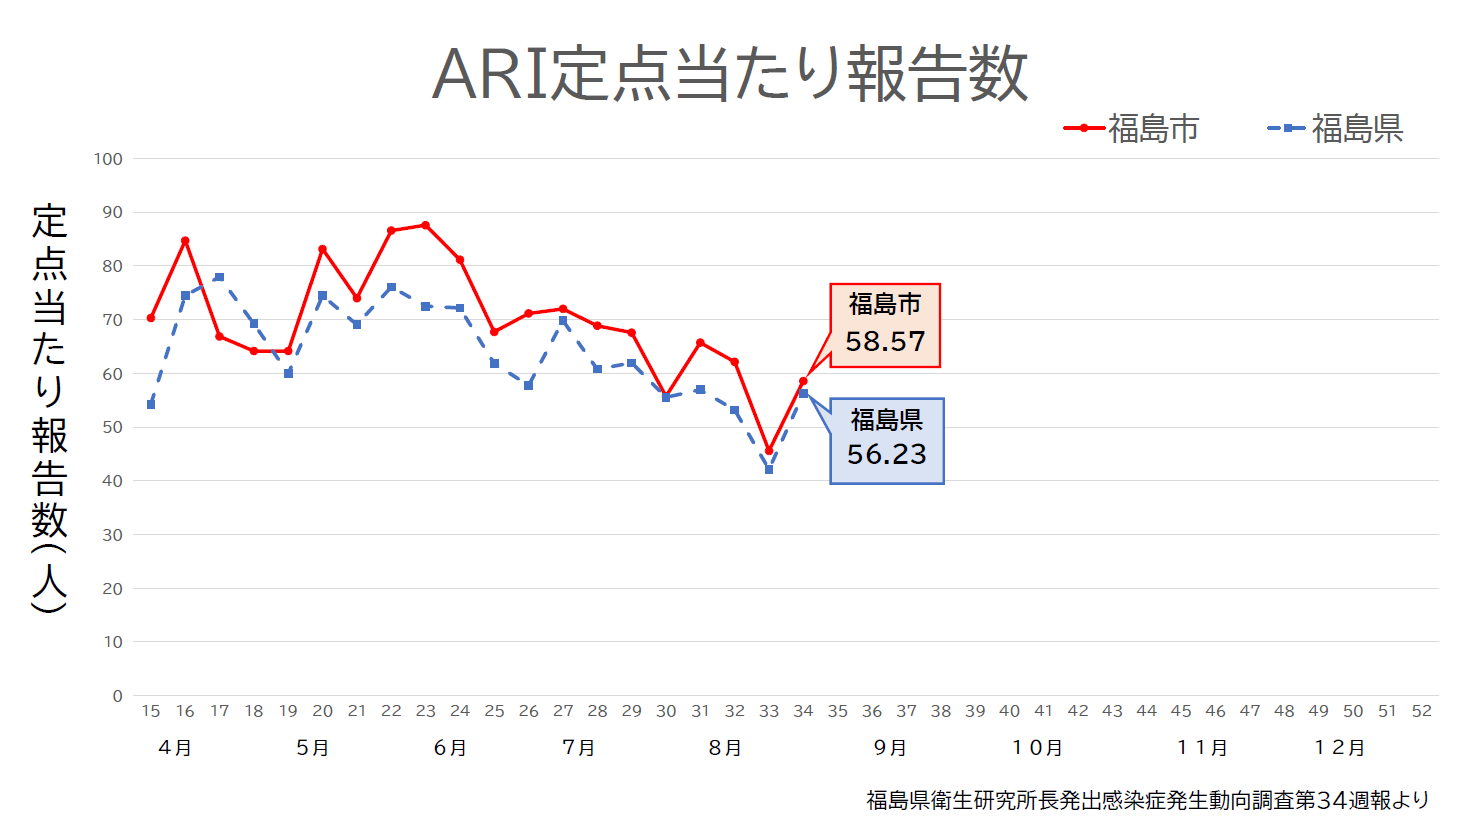Click the y-axis value 80
This screenshot has width=1461, height=820.
pos(112,266)
